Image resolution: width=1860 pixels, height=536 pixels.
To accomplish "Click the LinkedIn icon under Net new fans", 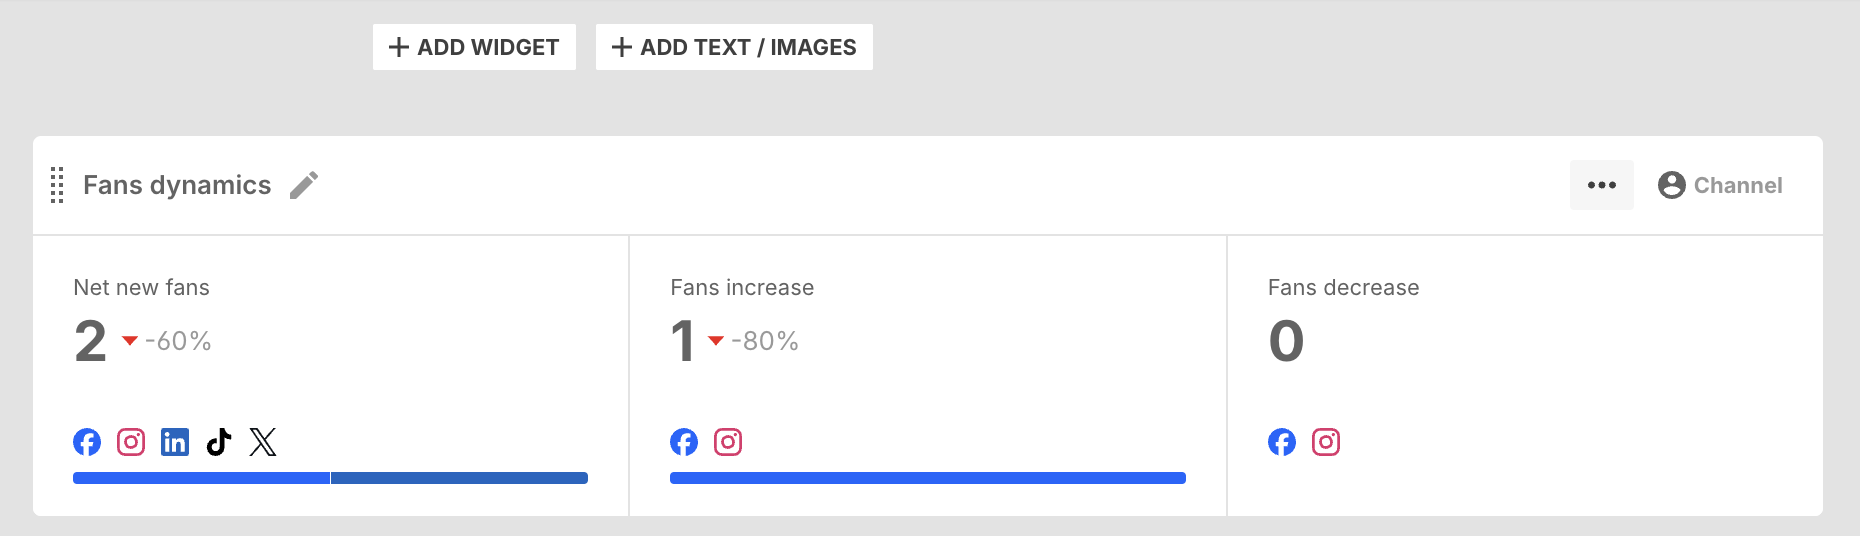I will (175, 442).
